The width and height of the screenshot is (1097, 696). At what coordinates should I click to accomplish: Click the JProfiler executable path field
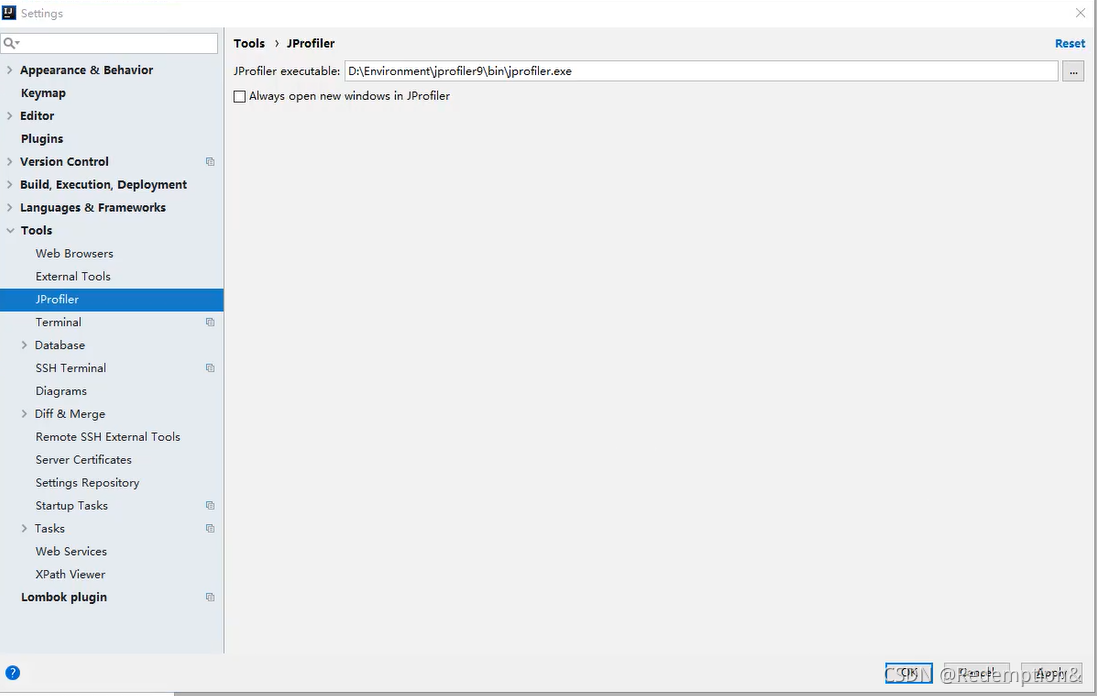click(701, 71)
